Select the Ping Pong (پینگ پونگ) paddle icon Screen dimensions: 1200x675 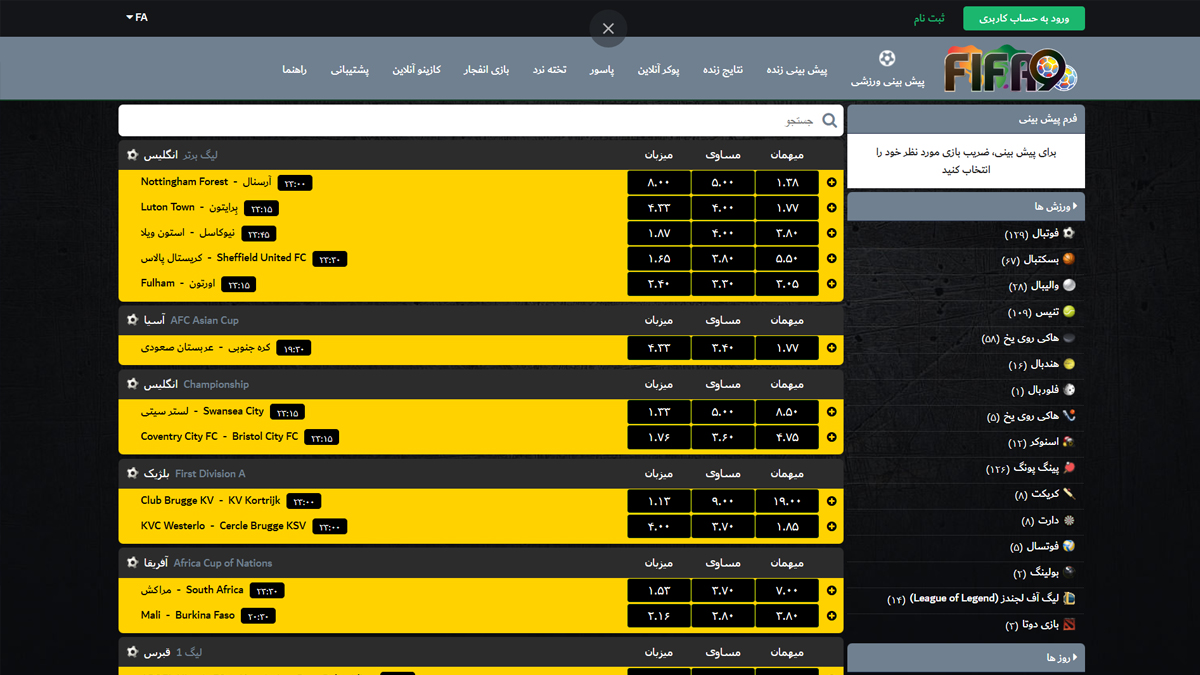pyautogui.click(x=1069, y=468)
